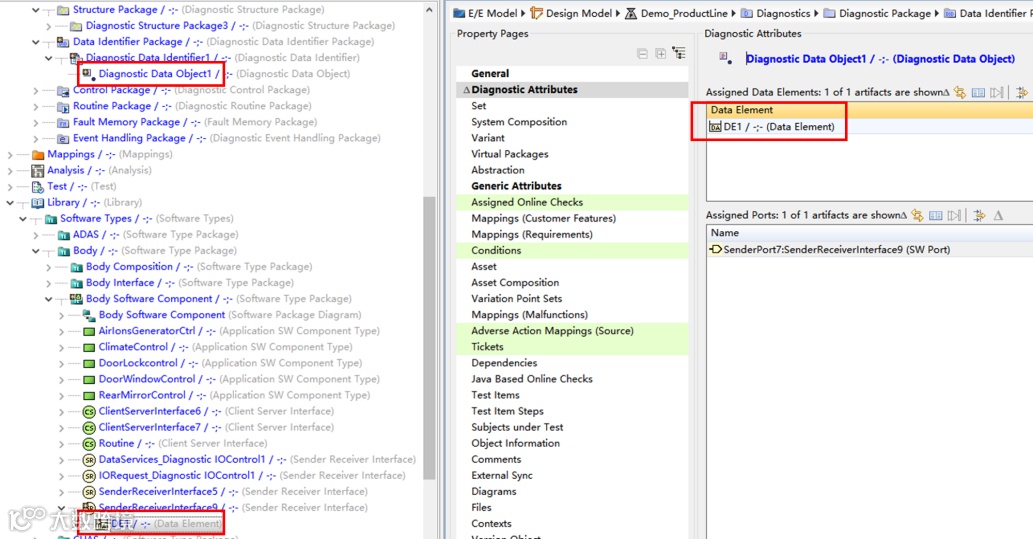Expand the Mappings tree node
The image size is (1033, 539).
[10, 155]
